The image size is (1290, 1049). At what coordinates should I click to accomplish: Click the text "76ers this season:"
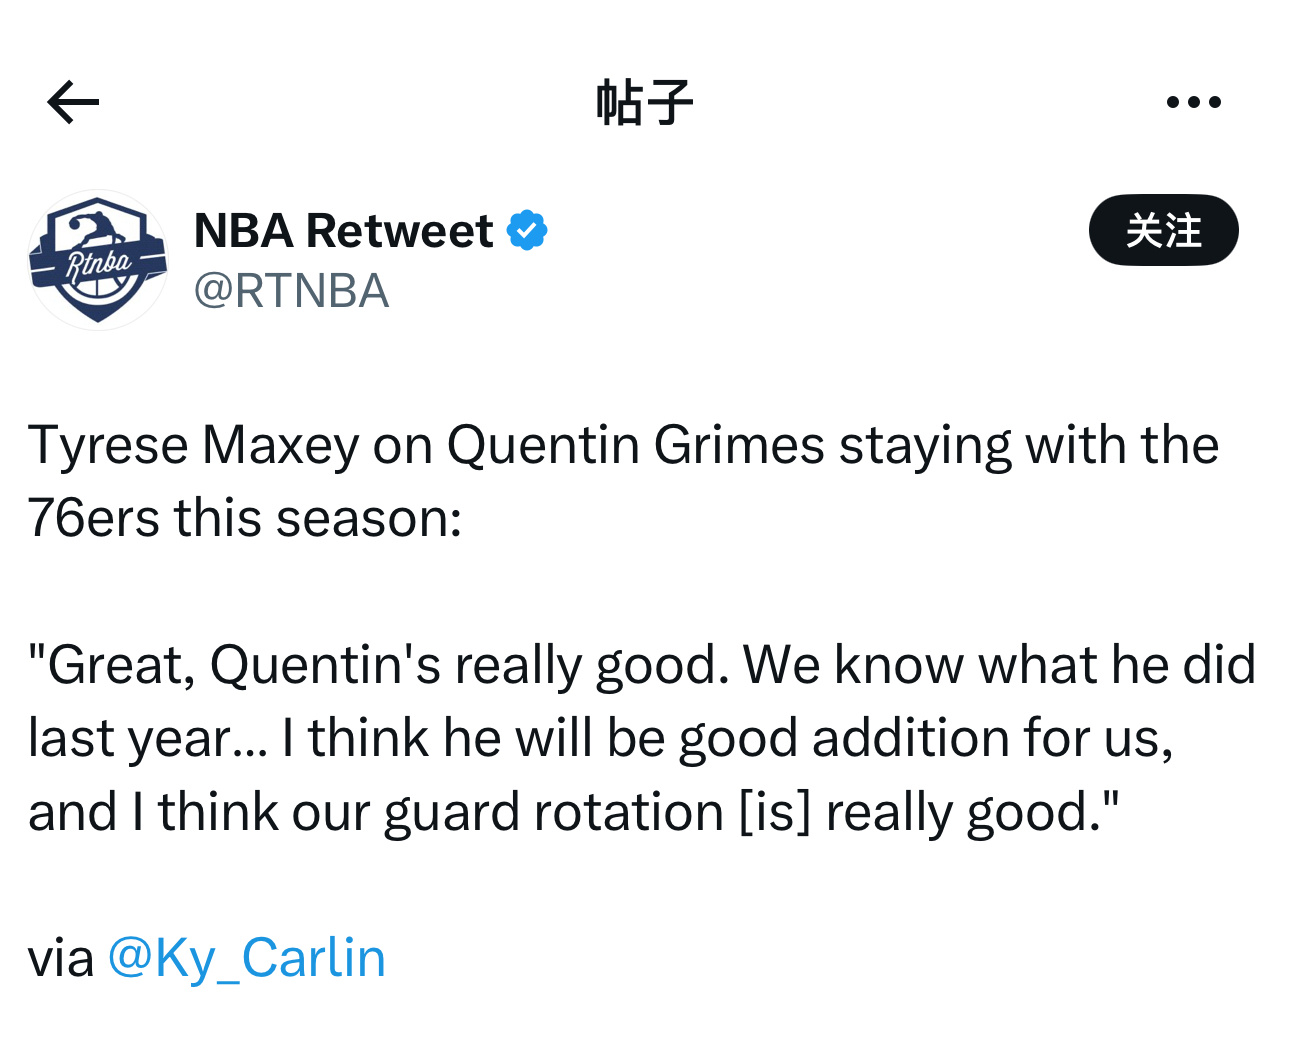point(245,518)
